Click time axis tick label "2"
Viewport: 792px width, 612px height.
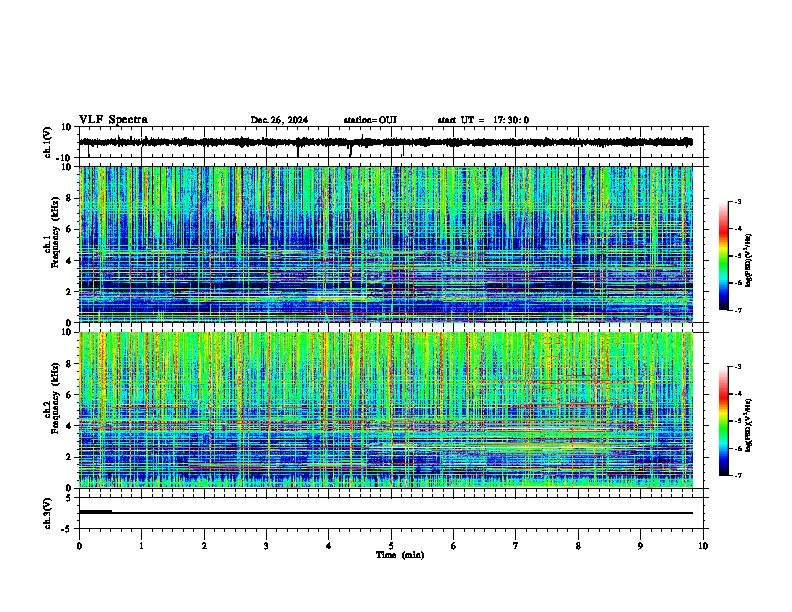(x=204, y=546)
